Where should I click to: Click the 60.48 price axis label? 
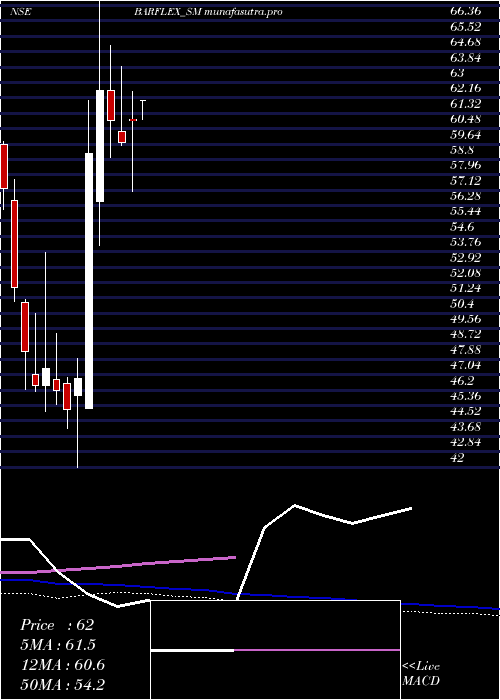coord(466,119)
